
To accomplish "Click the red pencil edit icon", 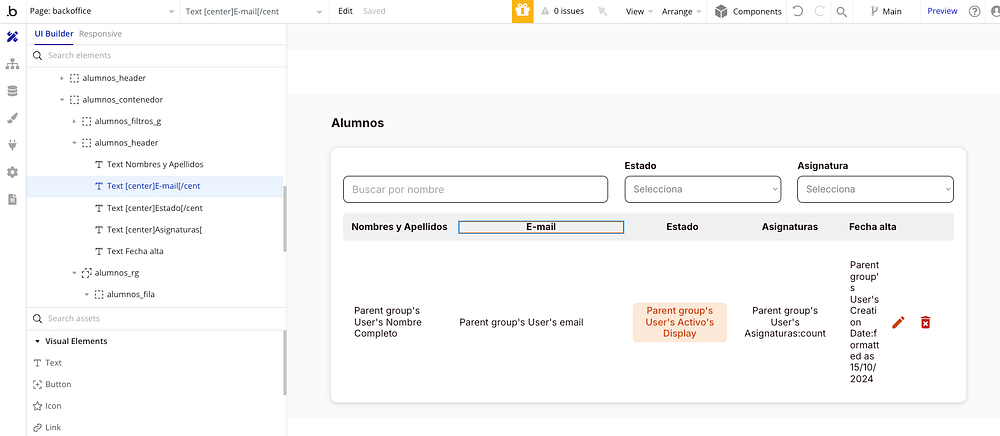I will 898,322.
